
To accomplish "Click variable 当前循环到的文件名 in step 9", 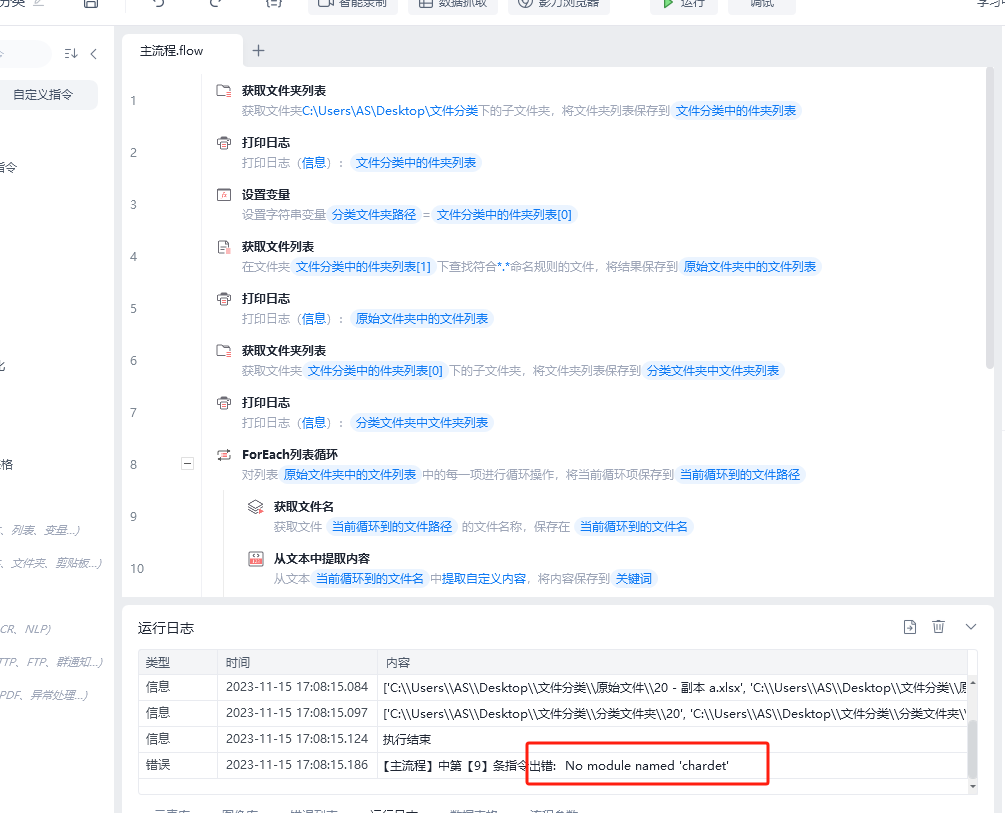I will [633, 526].
